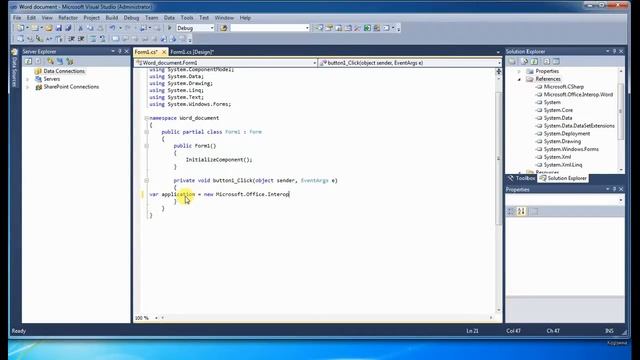Refresh the Server Explorer
This screenshot has height=360, width=640.
point(28,61)
